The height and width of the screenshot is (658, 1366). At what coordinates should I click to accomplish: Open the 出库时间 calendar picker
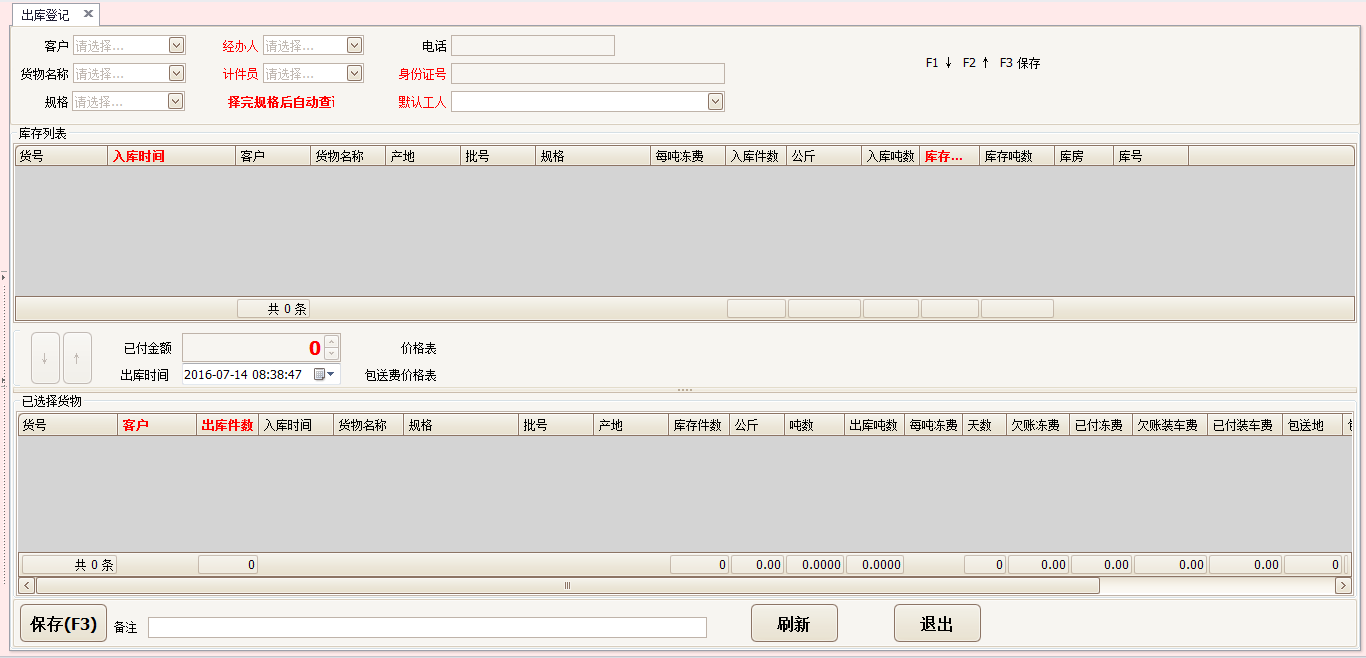pos(324,375)
